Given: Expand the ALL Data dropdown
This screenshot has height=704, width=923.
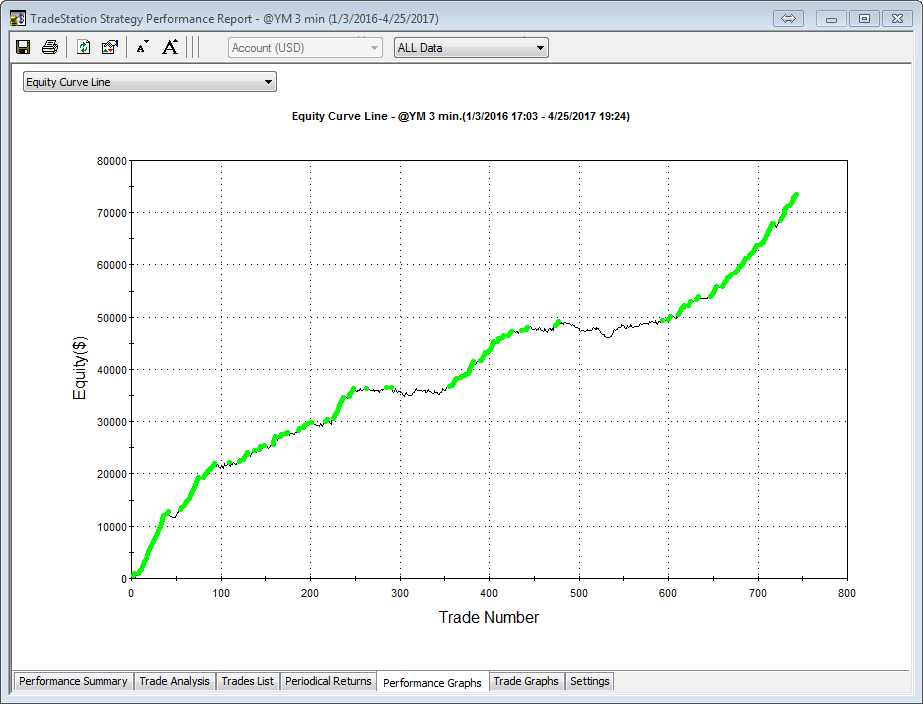Looking at the screenshot, I should 471,47.
